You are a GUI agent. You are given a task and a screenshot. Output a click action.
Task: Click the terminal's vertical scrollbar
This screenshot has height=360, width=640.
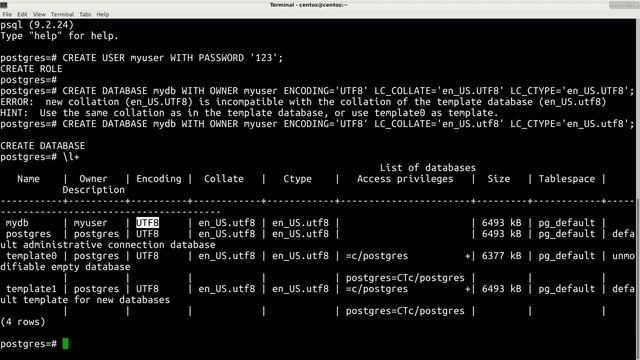(x=638, y=188)
